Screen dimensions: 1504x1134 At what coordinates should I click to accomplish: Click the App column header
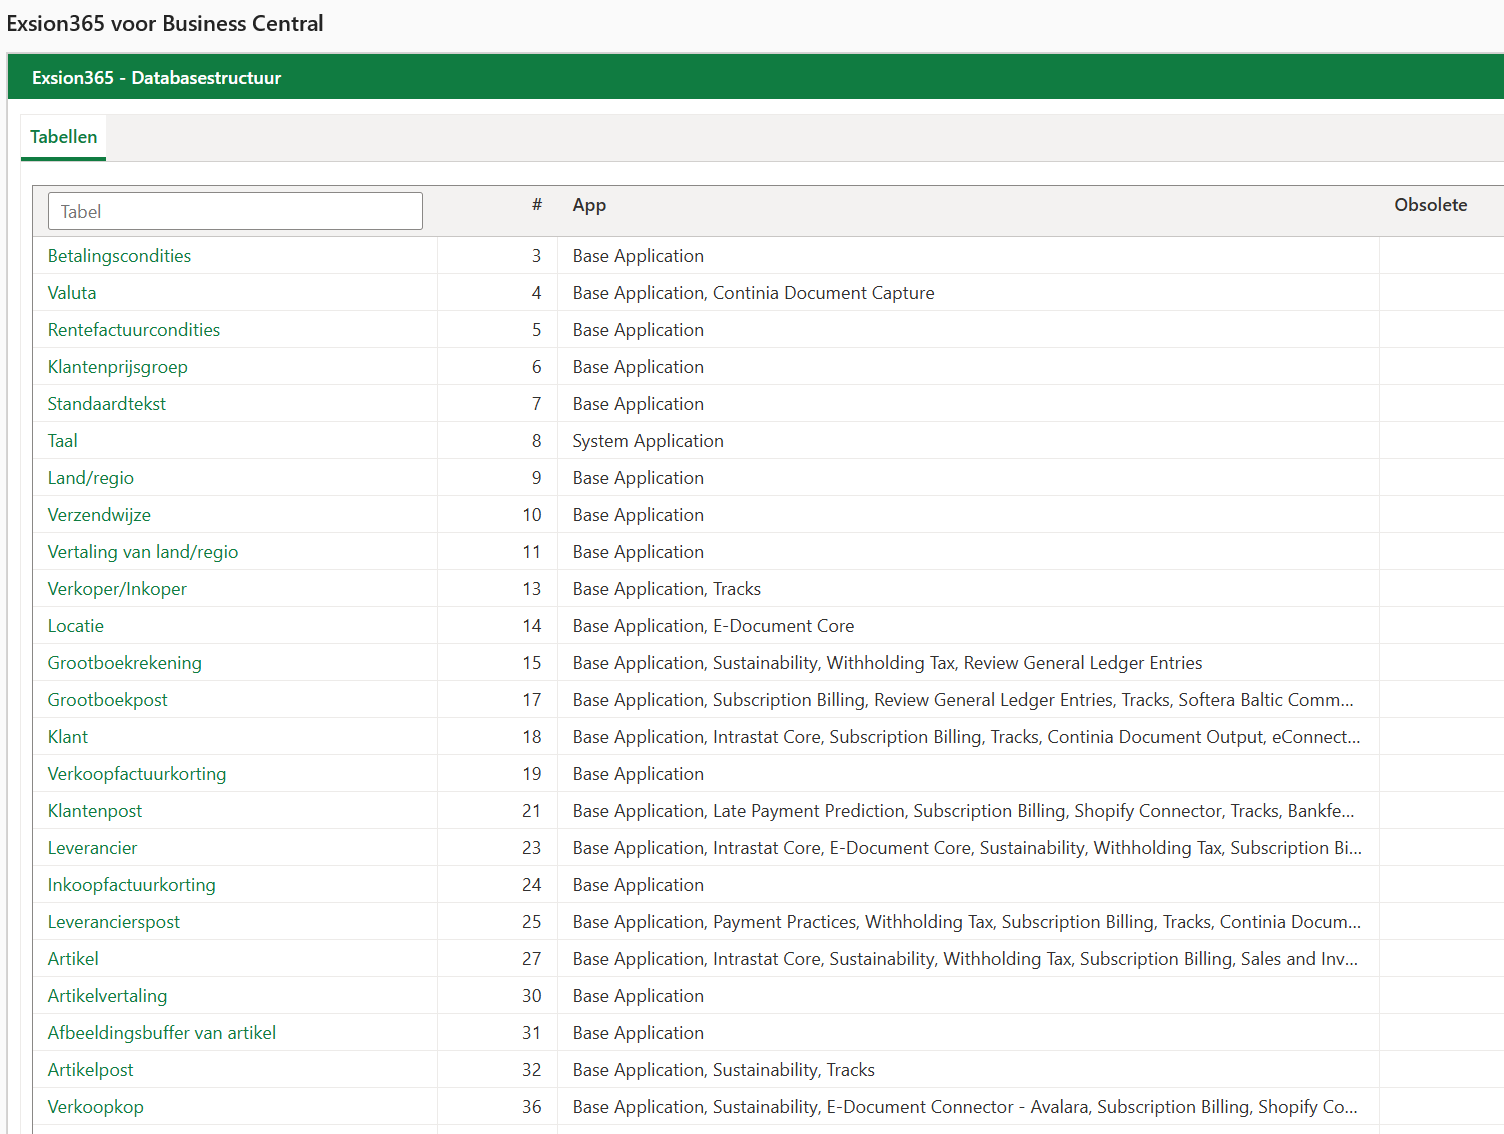pos(589,205)
